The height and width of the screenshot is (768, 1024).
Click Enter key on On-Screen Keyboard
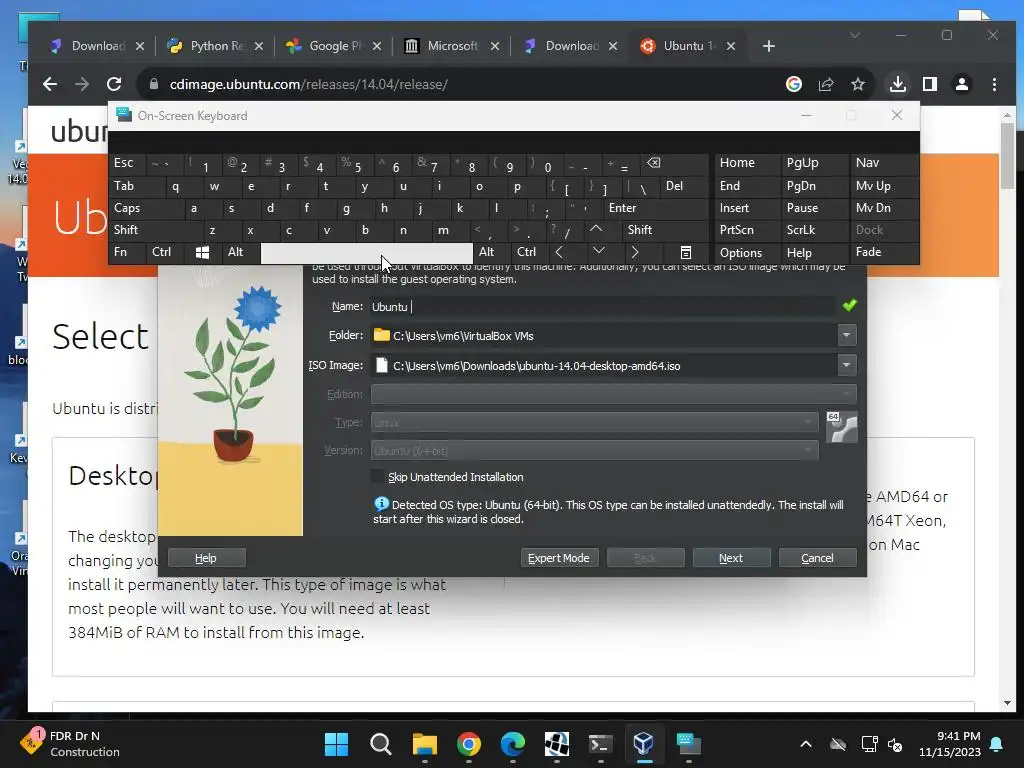coord(656,208)
